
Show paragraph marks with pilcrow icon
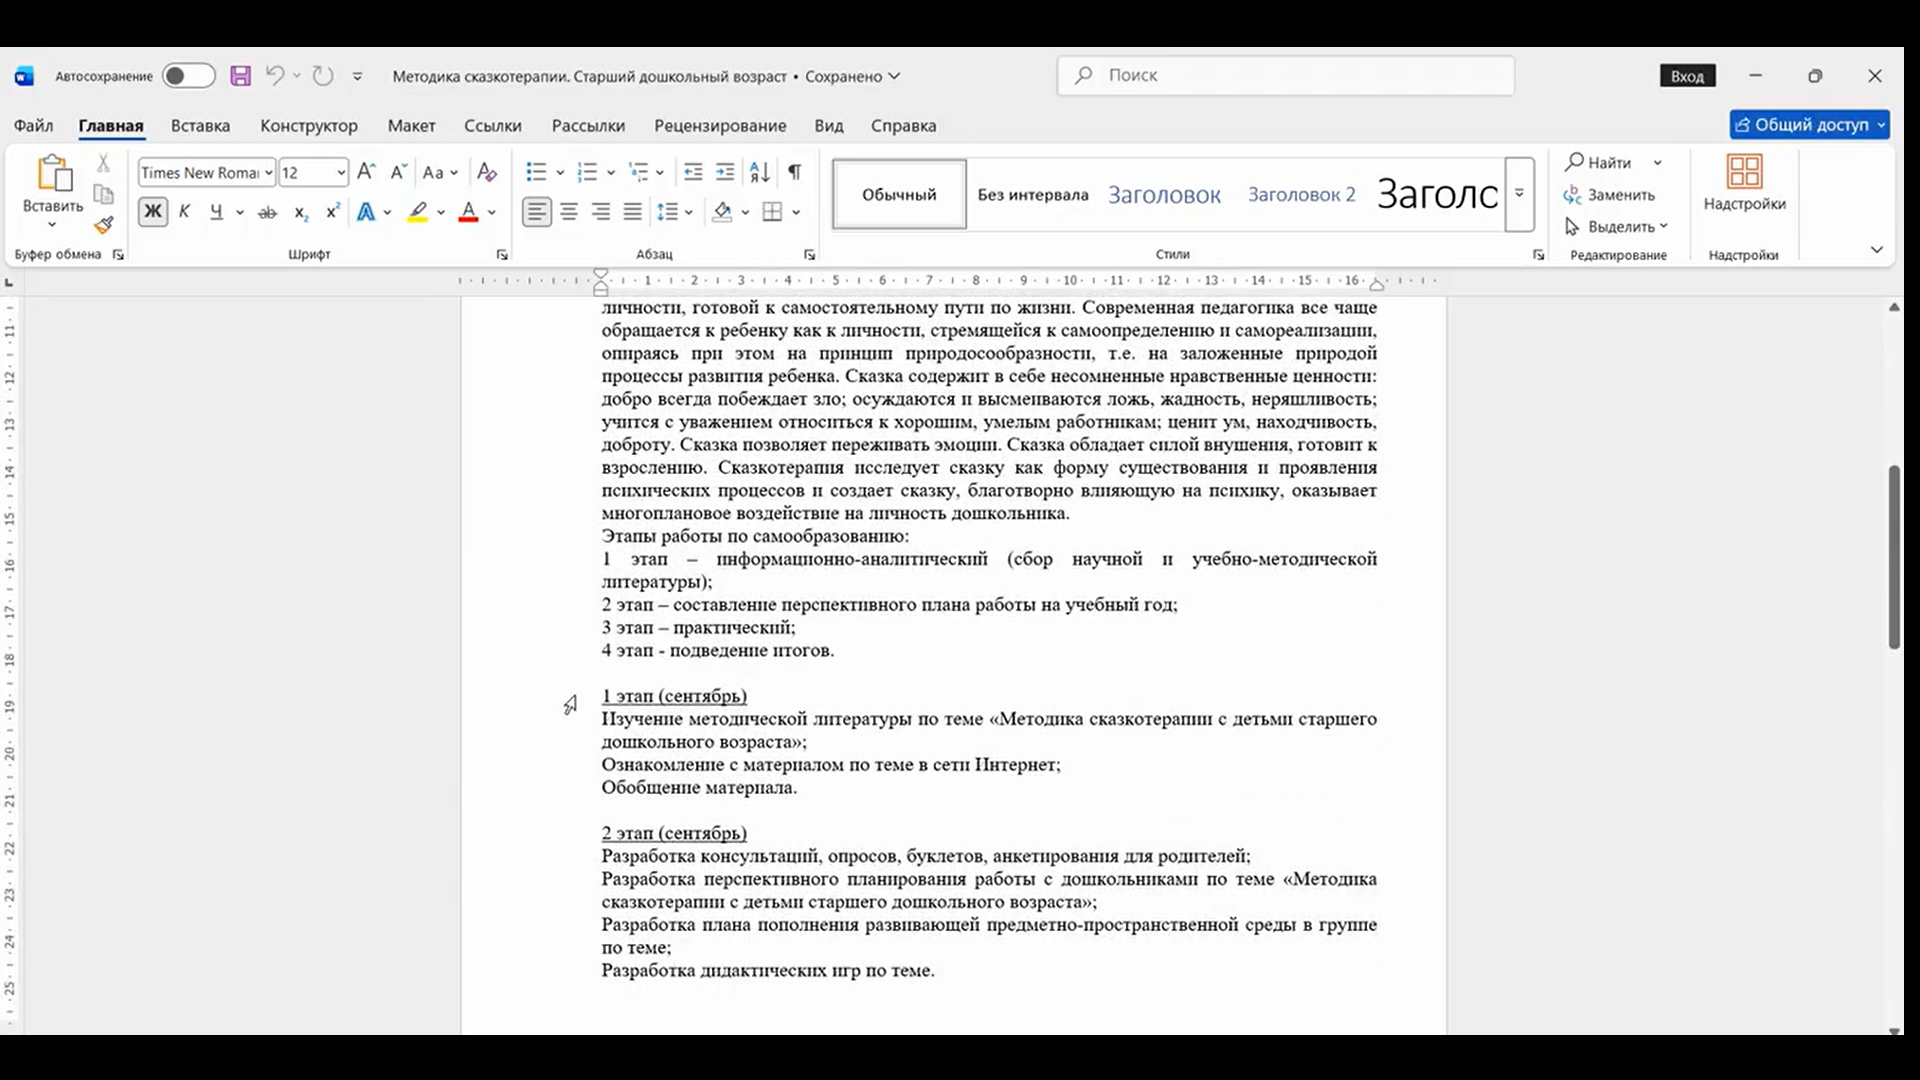click(x=794, y=172)
